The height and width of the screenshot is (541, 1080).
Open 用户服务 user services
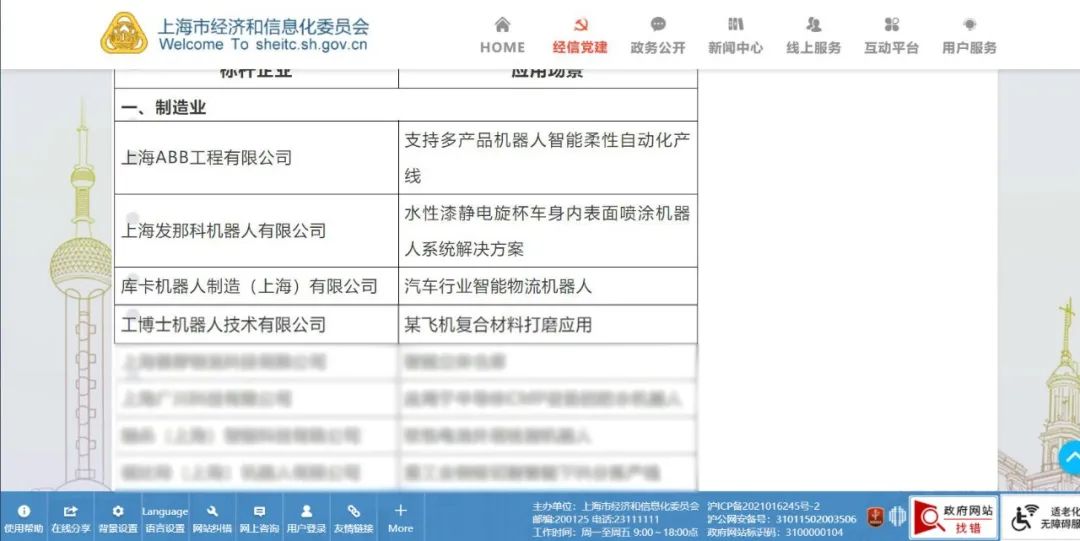click(969, 35)
